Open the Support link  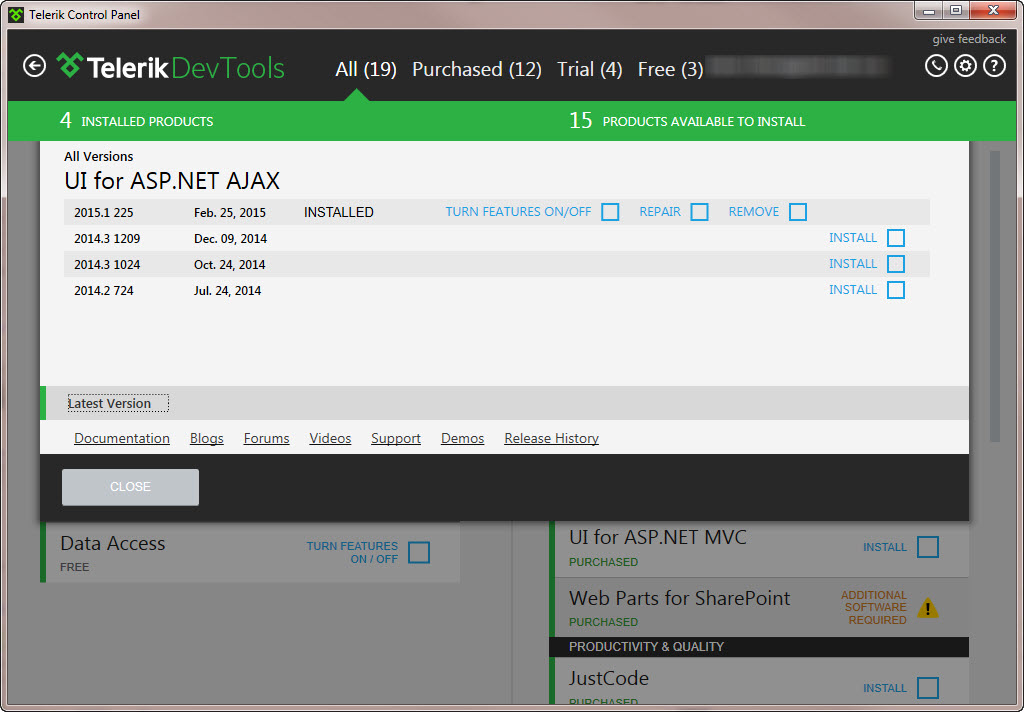pos(396,438)
